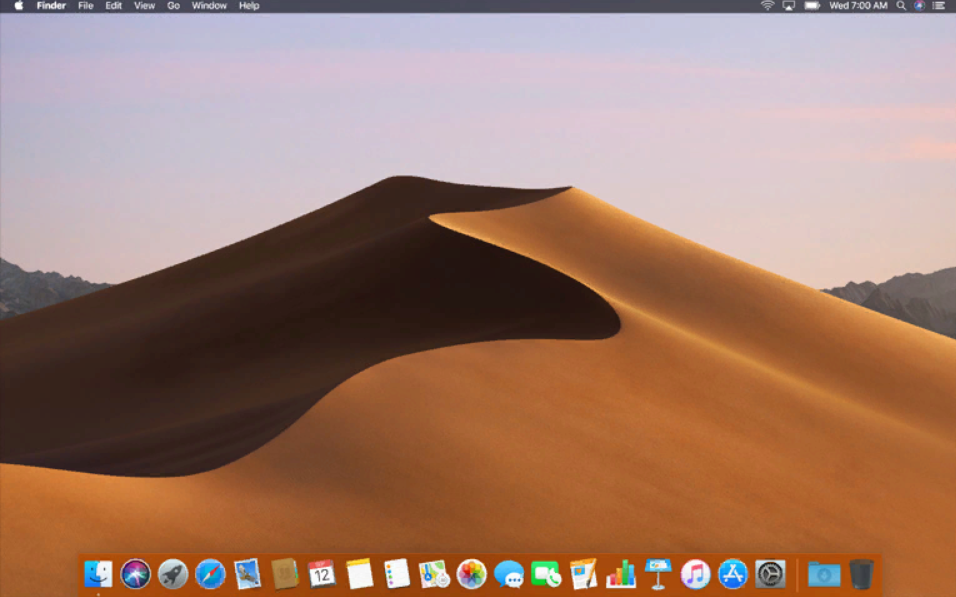Viewport: 956px width, 597px height.
Task: Open Messages speech bubble icon
Action: (508, 574)
